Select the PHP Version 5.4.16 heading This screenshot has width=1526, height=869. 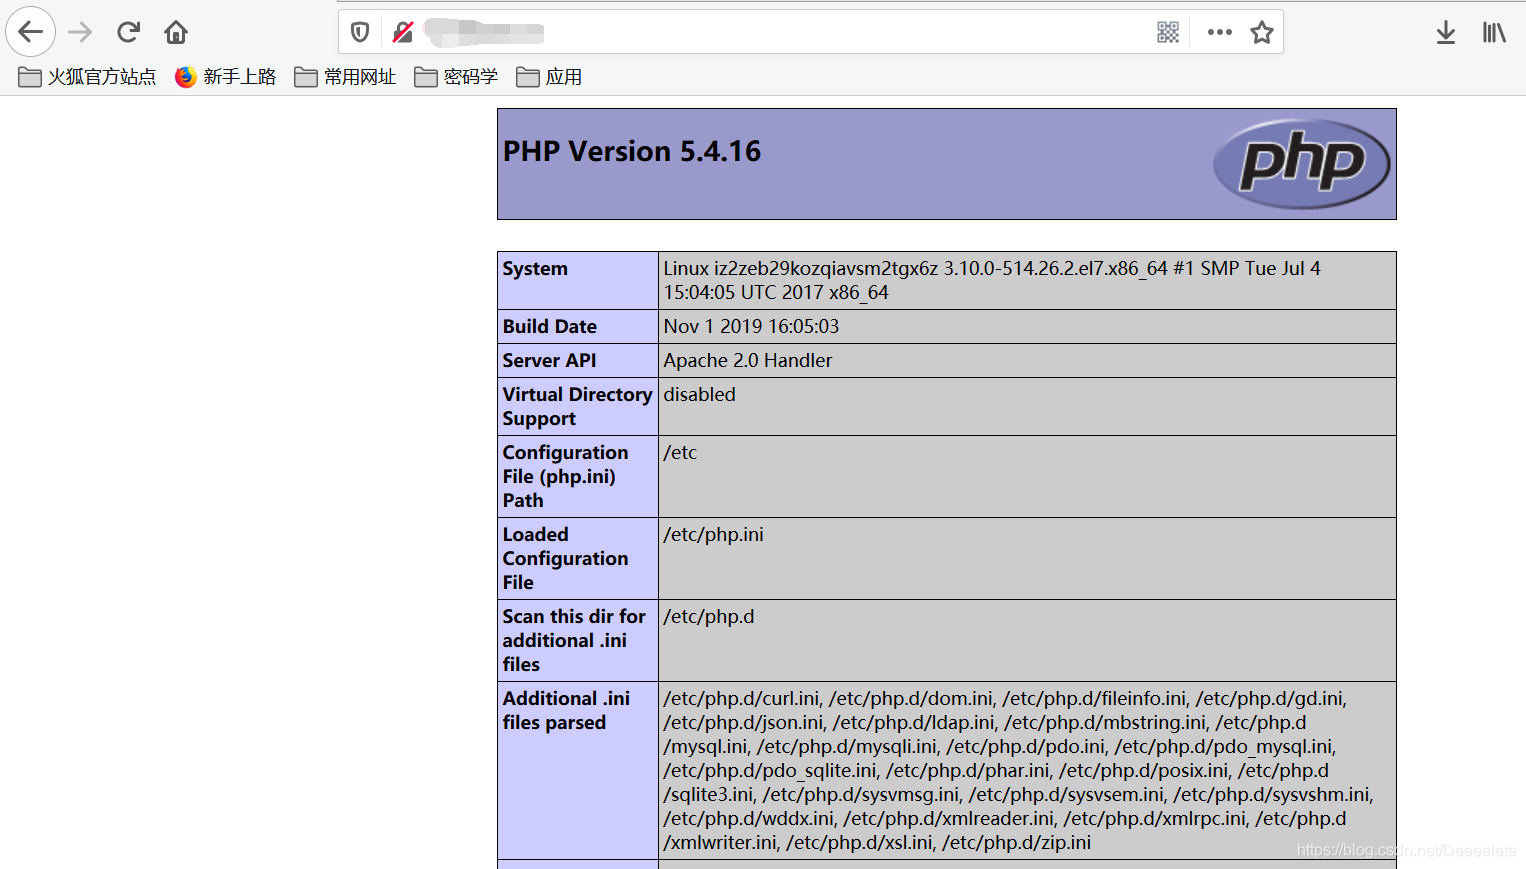coord(631,151)
